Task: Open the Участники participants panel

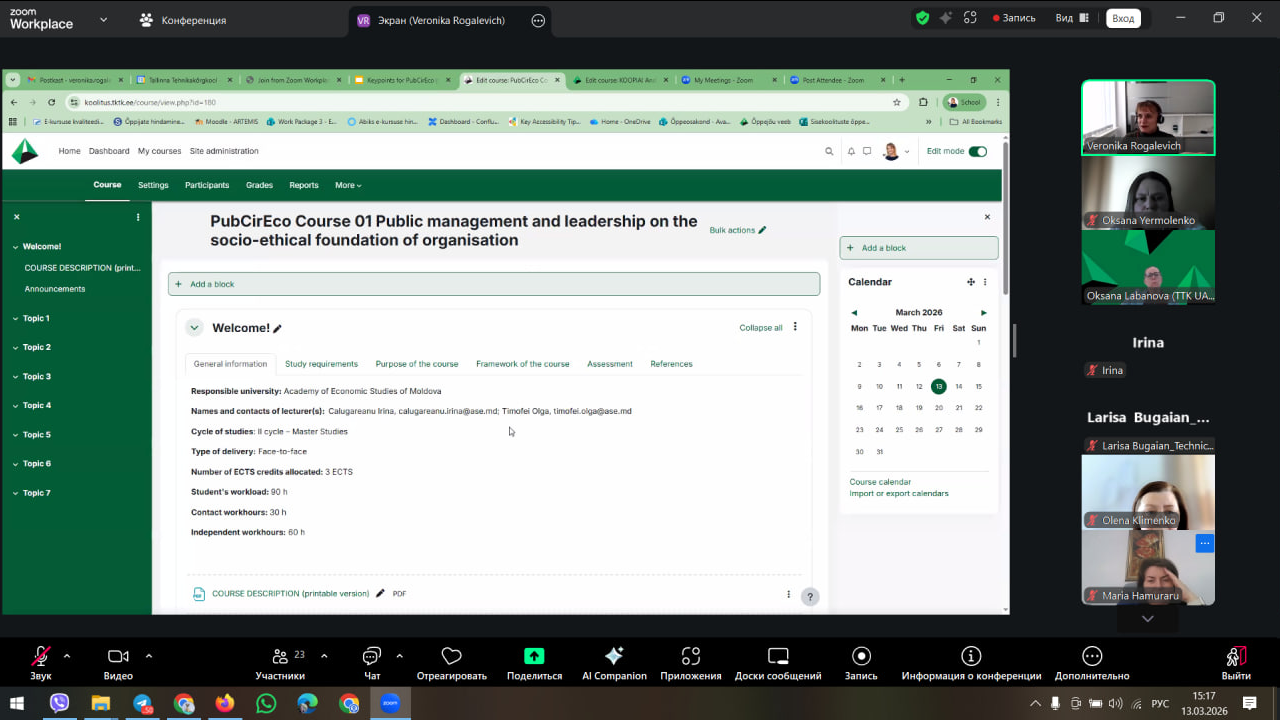Action: (280, 657)
